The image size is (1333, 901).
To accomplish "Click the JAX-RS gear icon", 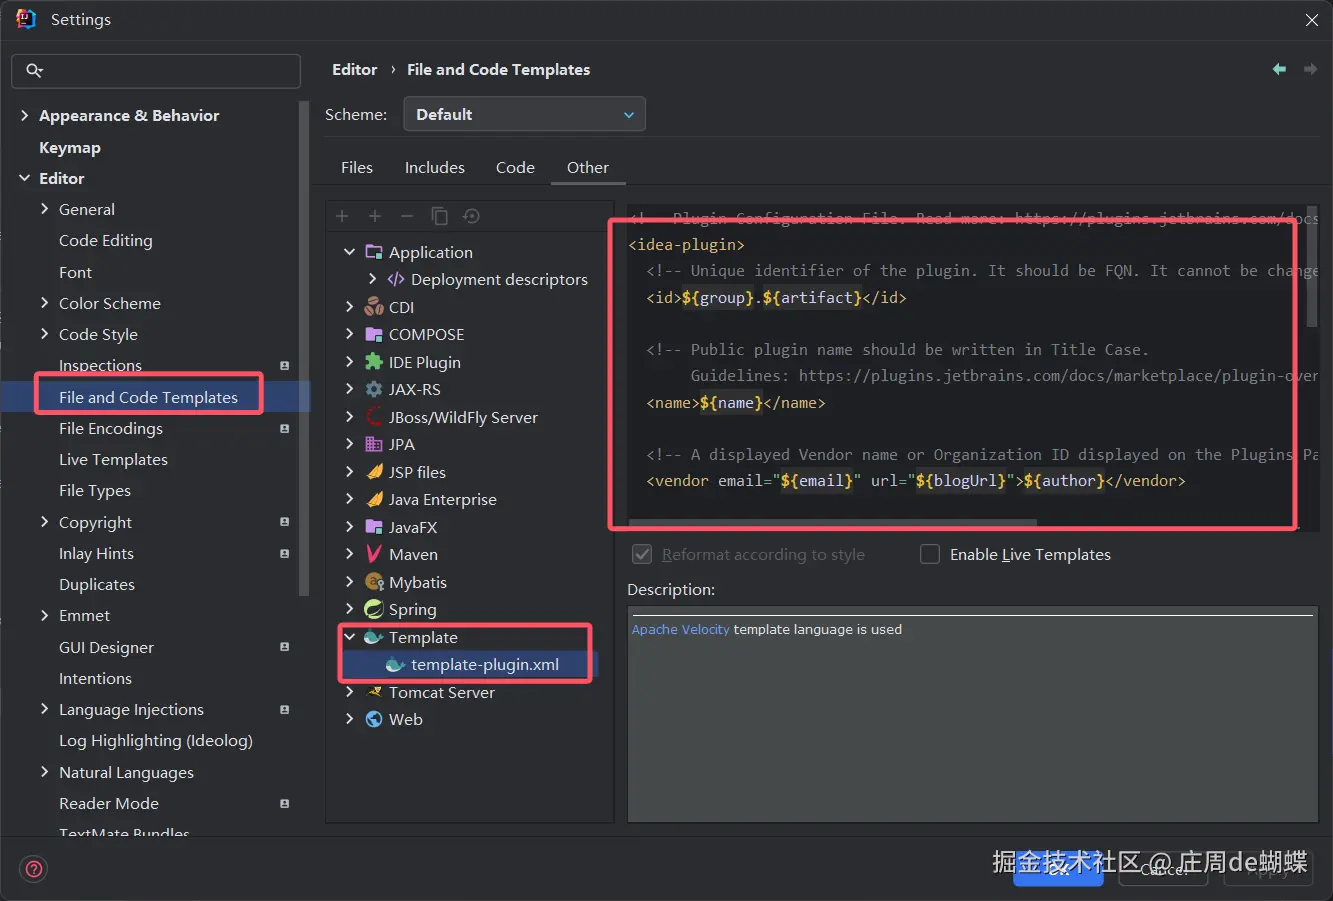I will click(374, 389).
